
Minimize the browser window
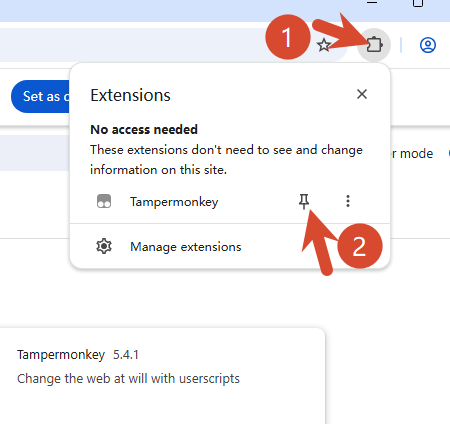tap(372, 3)
